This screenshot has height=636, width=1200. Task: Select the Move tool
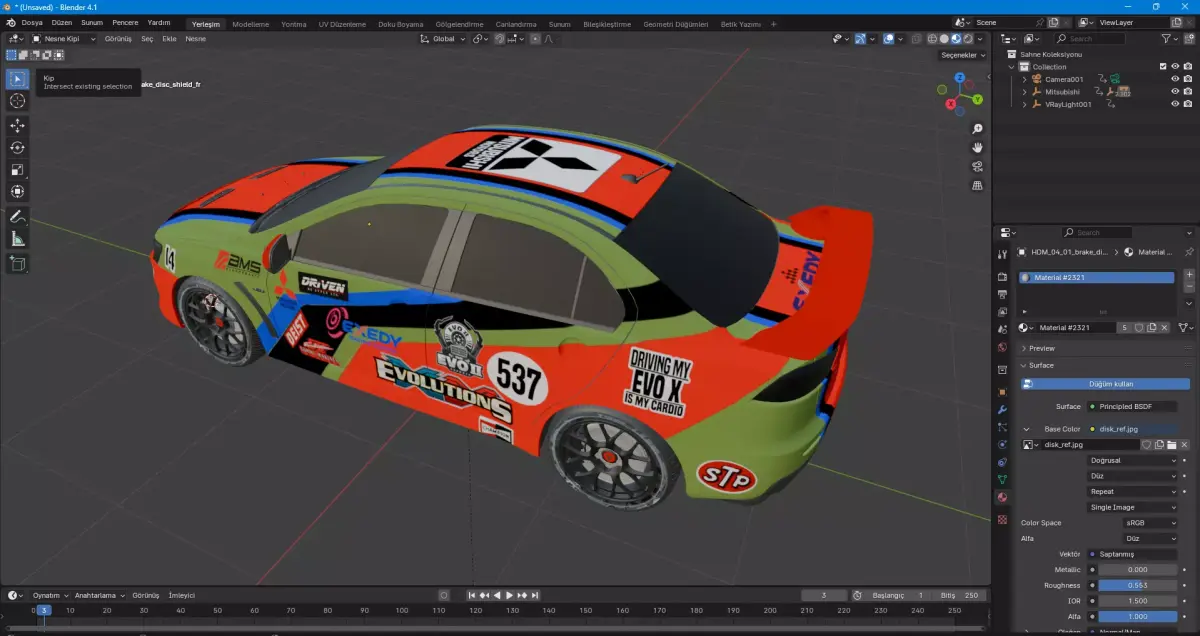tap(17, 125)
